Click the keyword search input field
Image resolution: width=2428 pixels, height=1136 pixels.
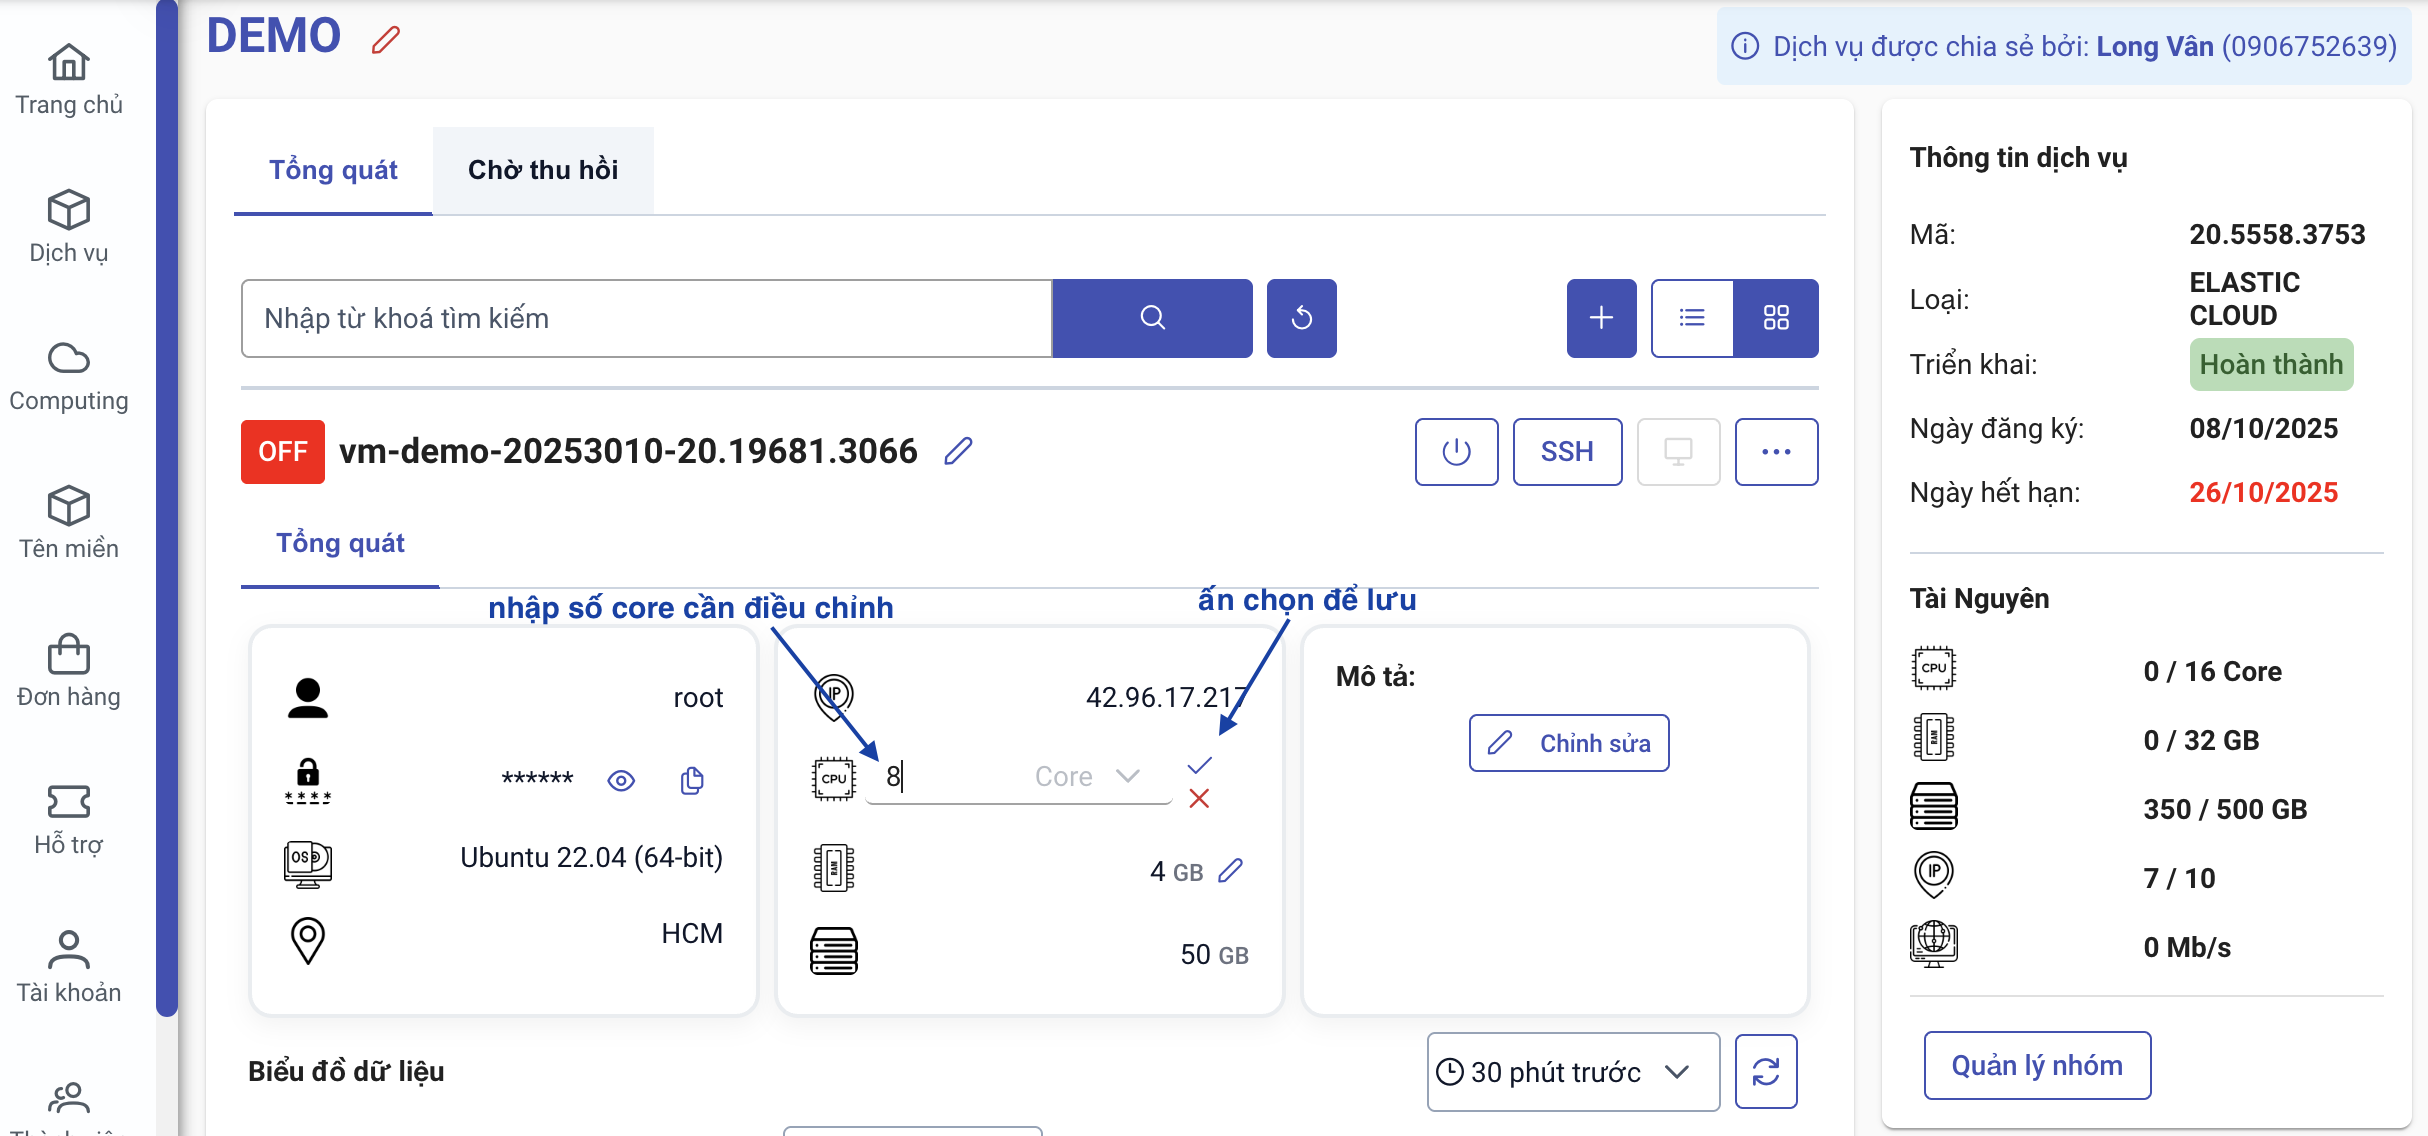click(647, 318)
